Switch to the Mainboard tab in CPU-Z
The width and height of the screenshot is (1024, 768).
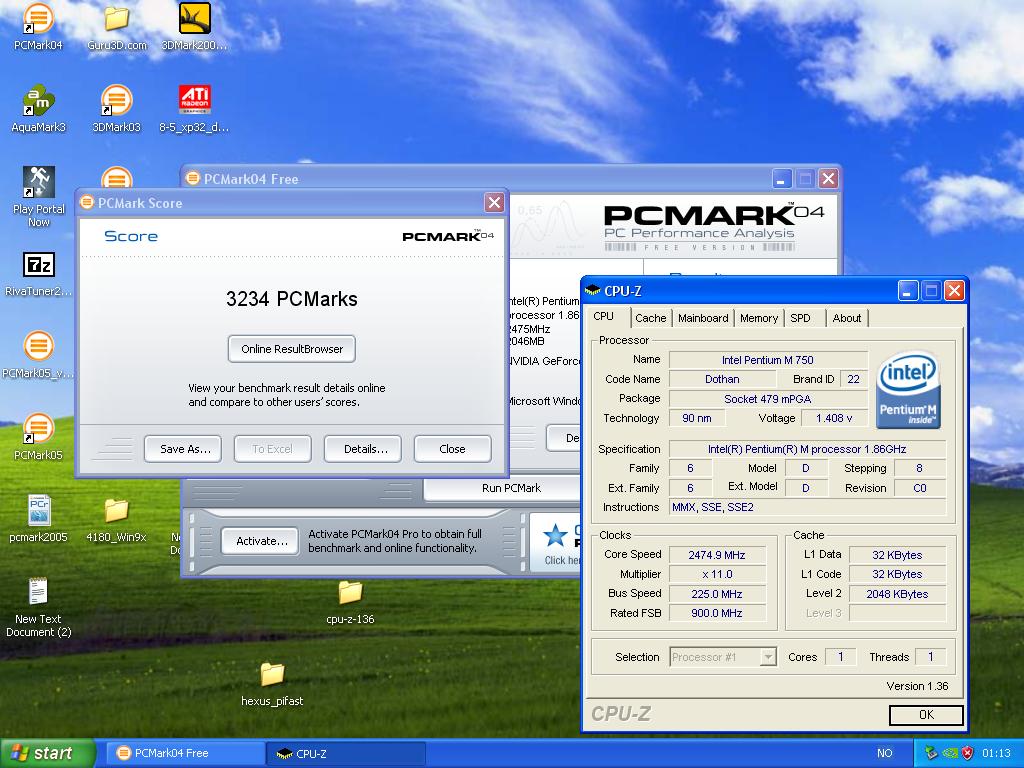[x=703, y=318]
